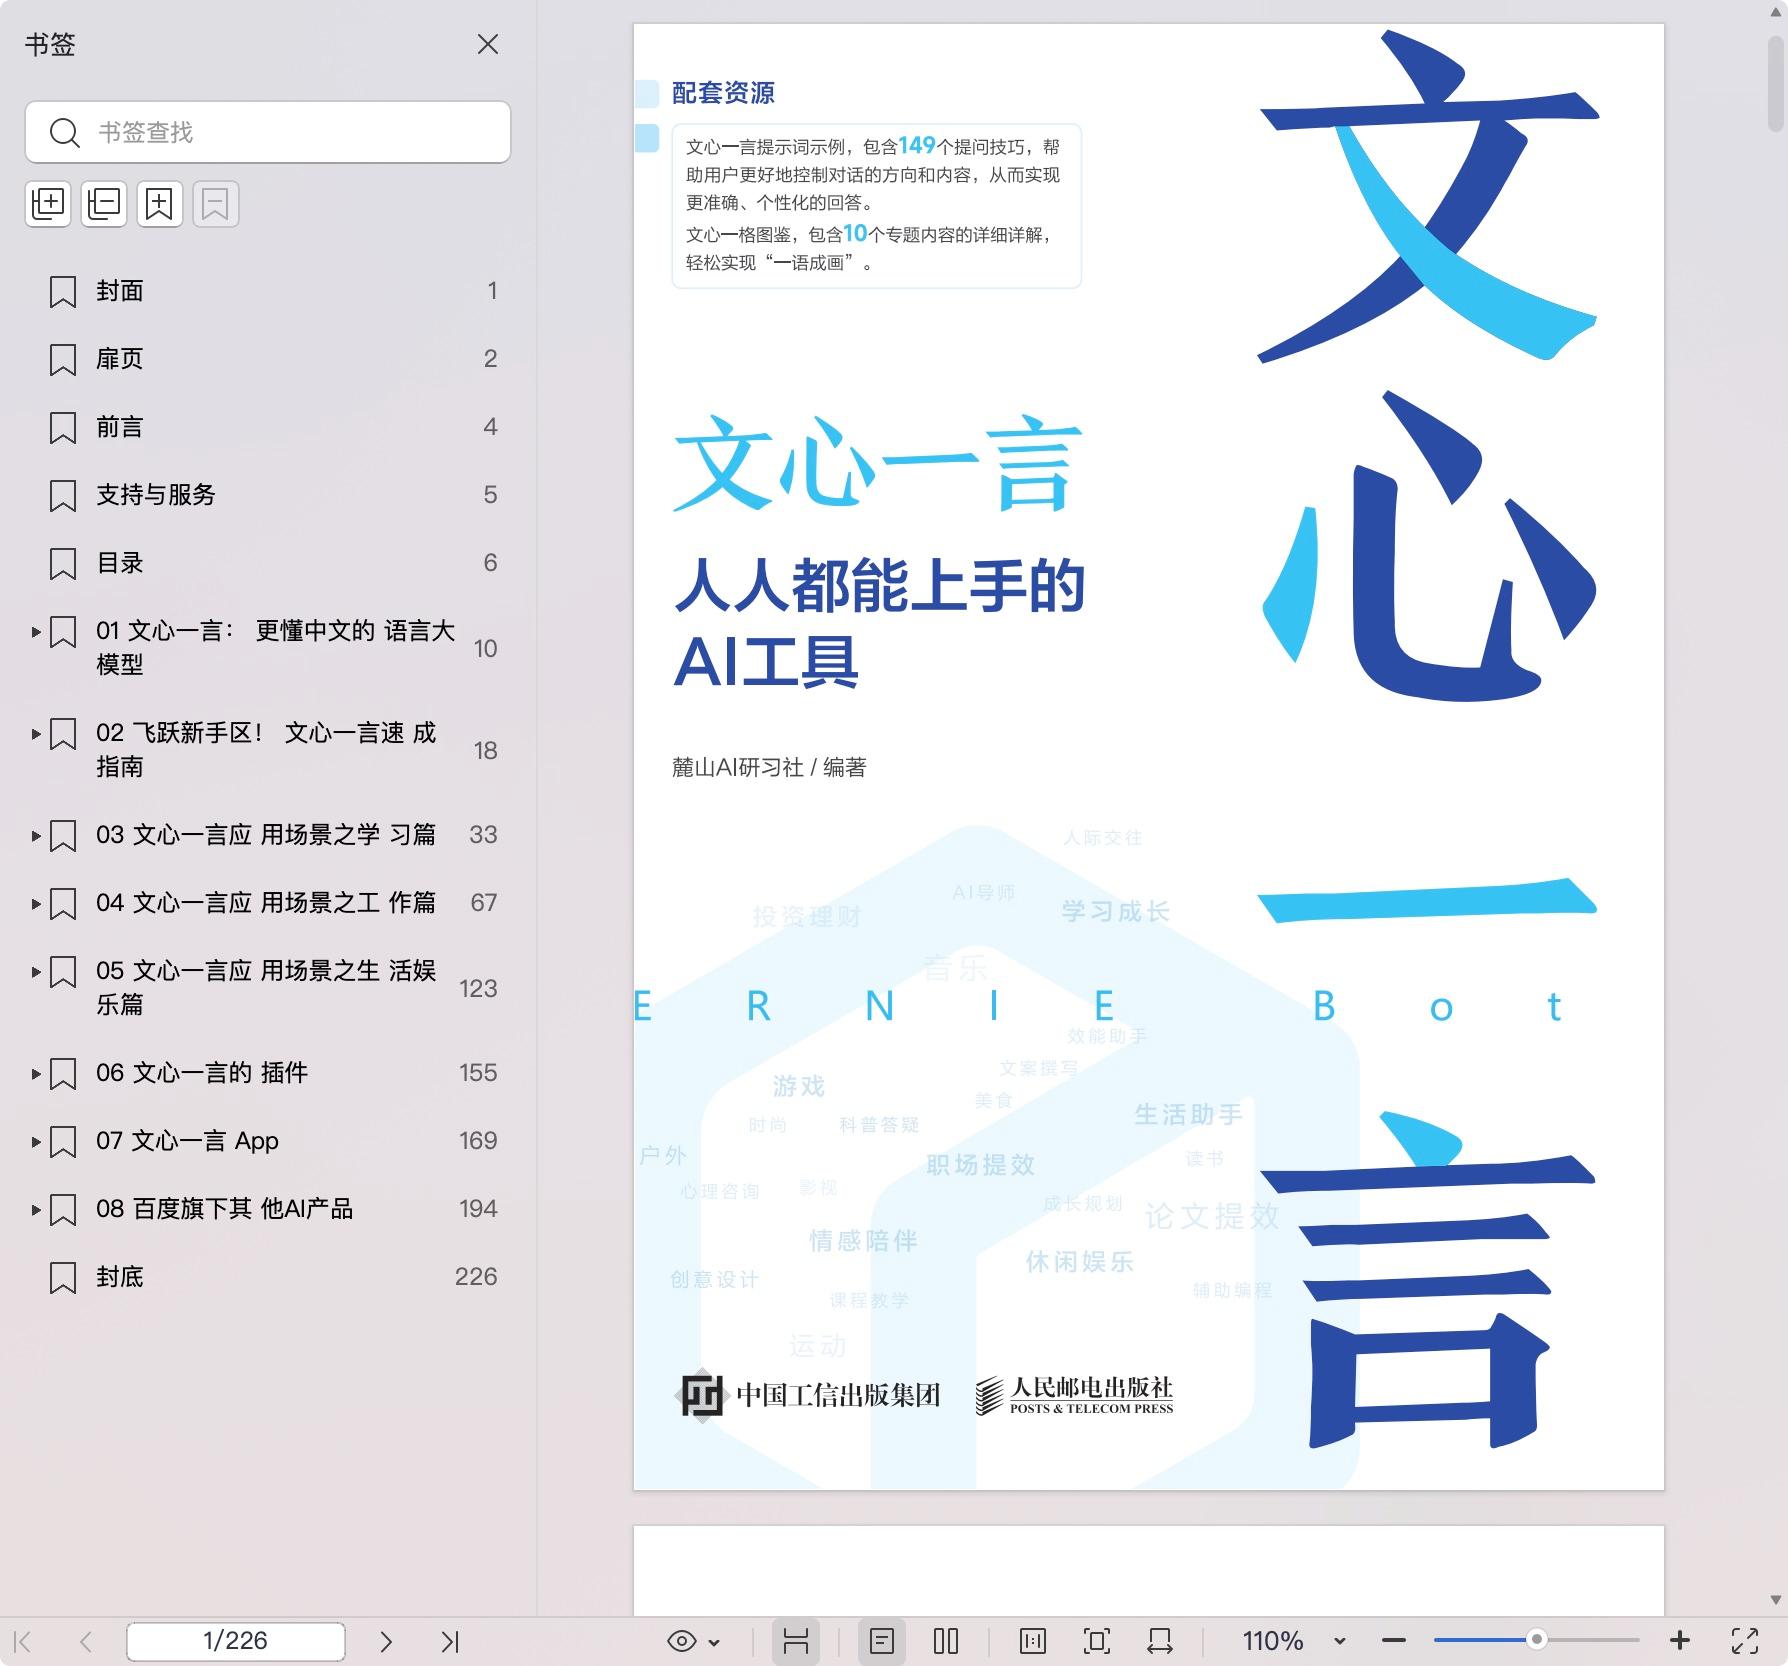The height and width of the screenshot is (1666, 1788).
Task: Expand chapter 05 生活娱乐篇
Action: coord(36,972)
